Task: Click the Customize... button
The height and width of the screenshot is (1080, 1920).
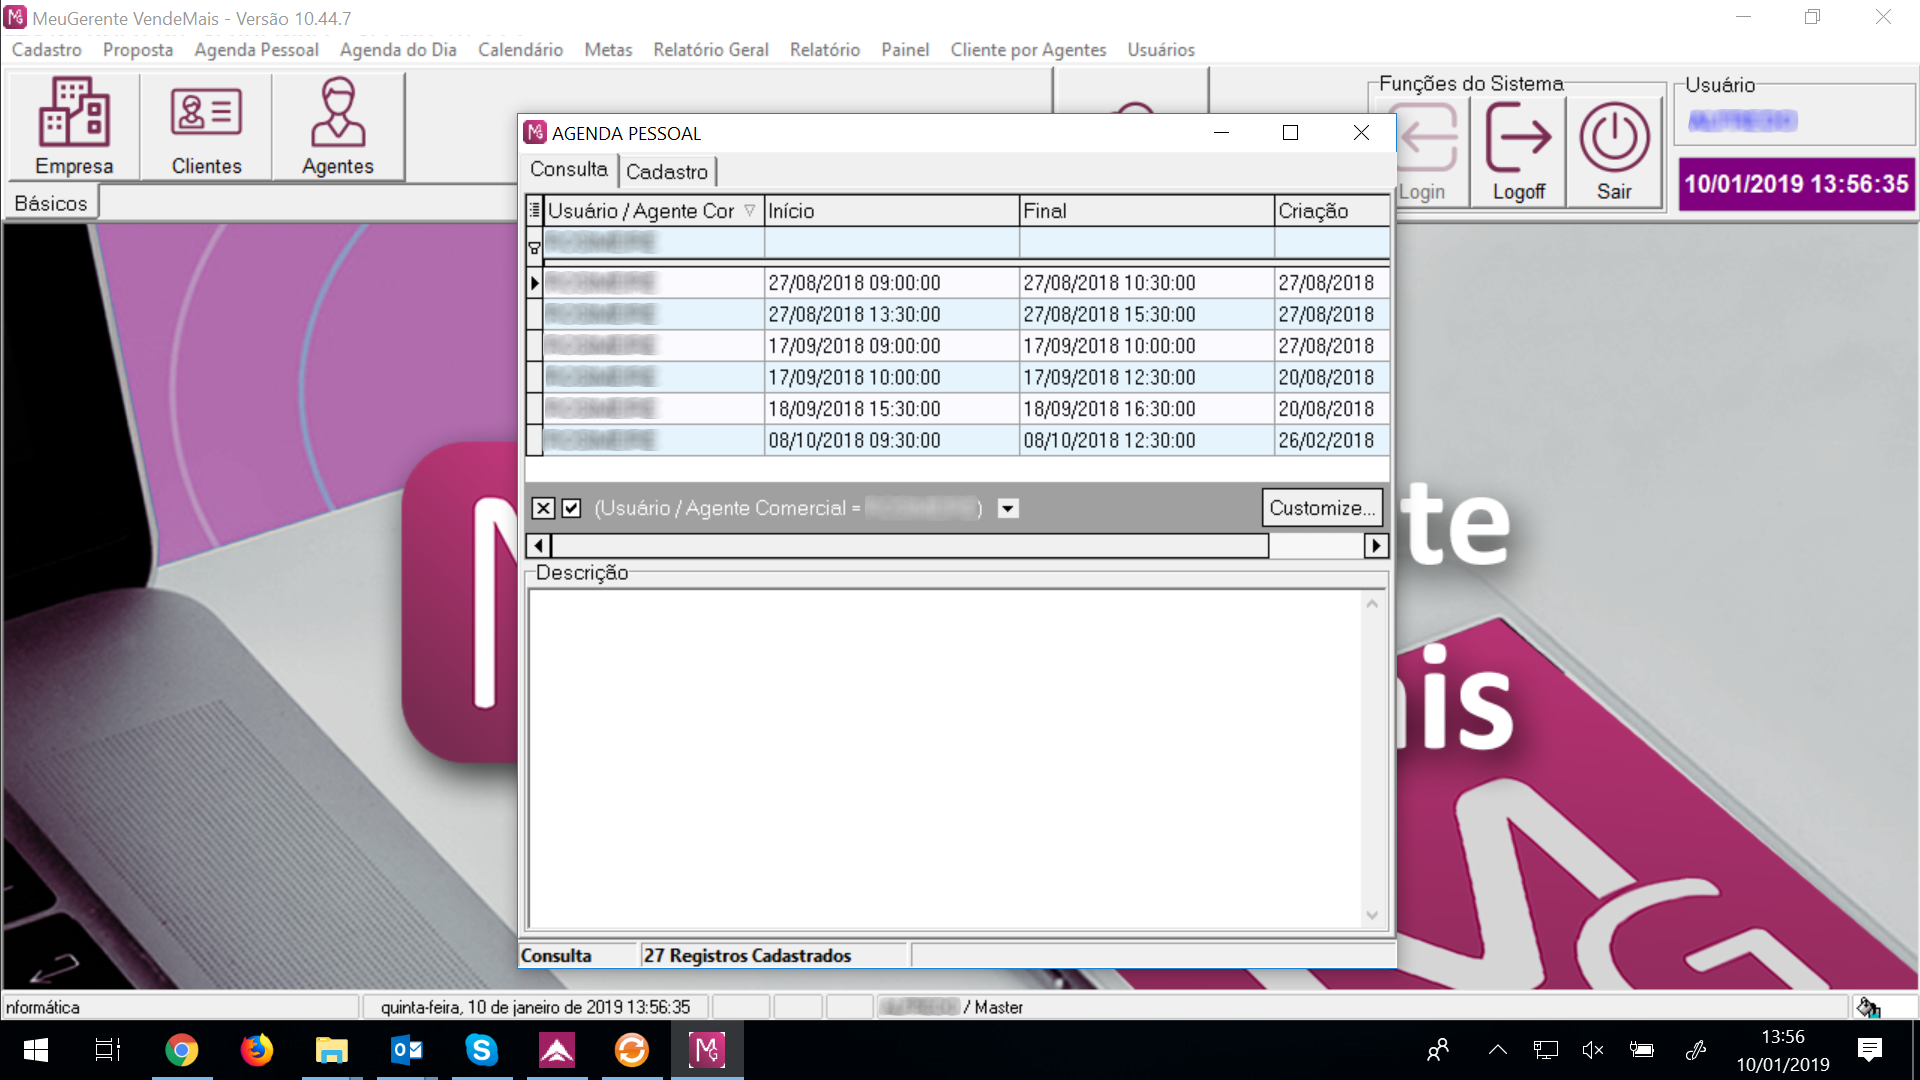Action: (x=1322, y=508)
